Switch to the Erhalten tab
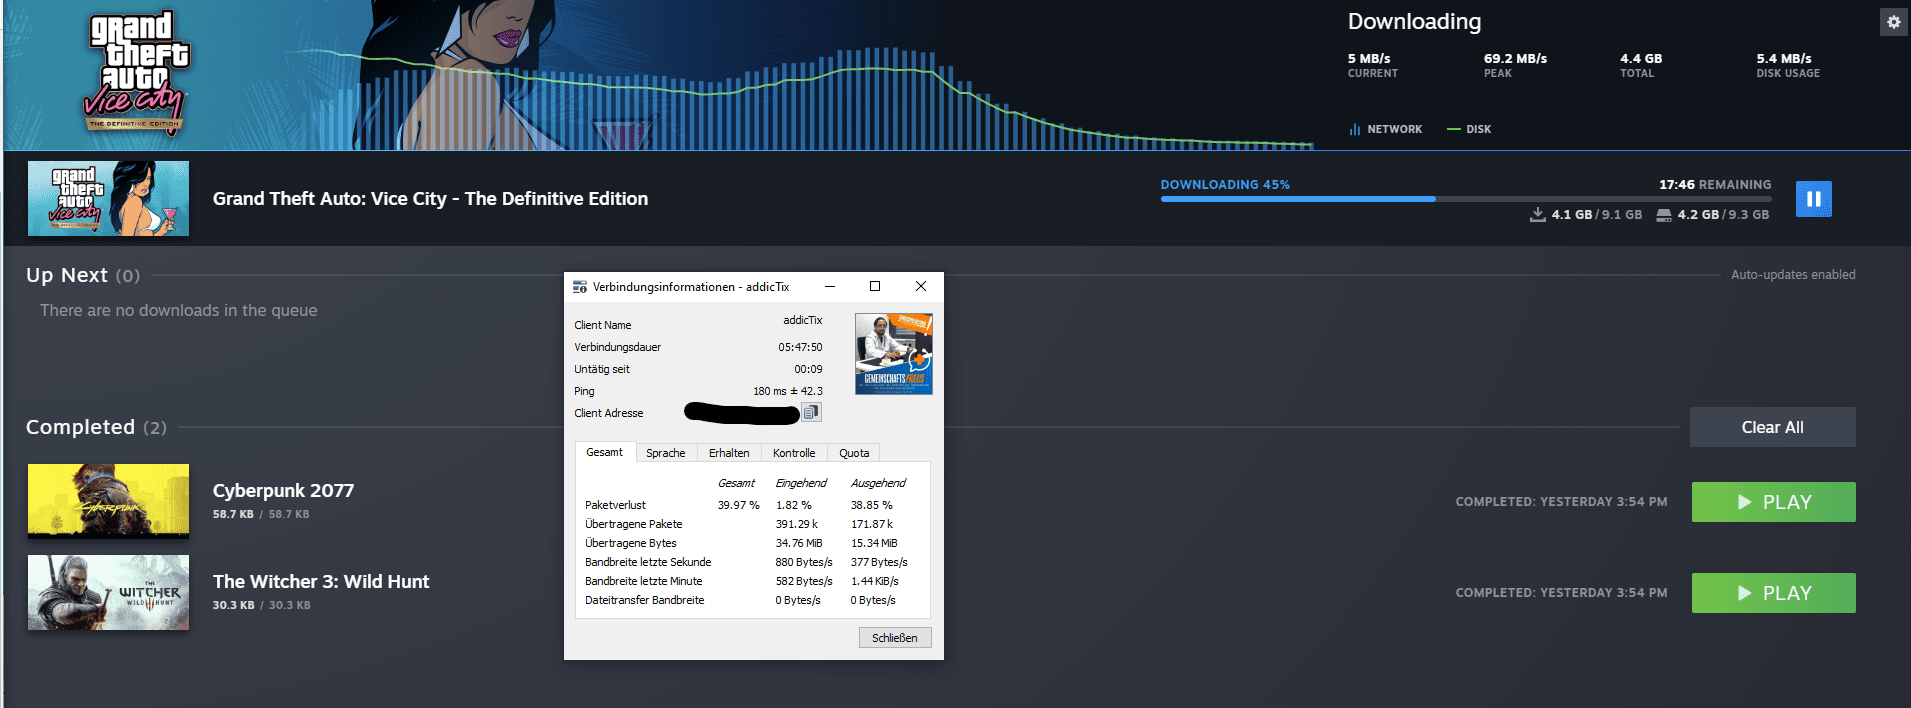The height and width of the screenshot is (708, 1911). [x=729, y=453]
